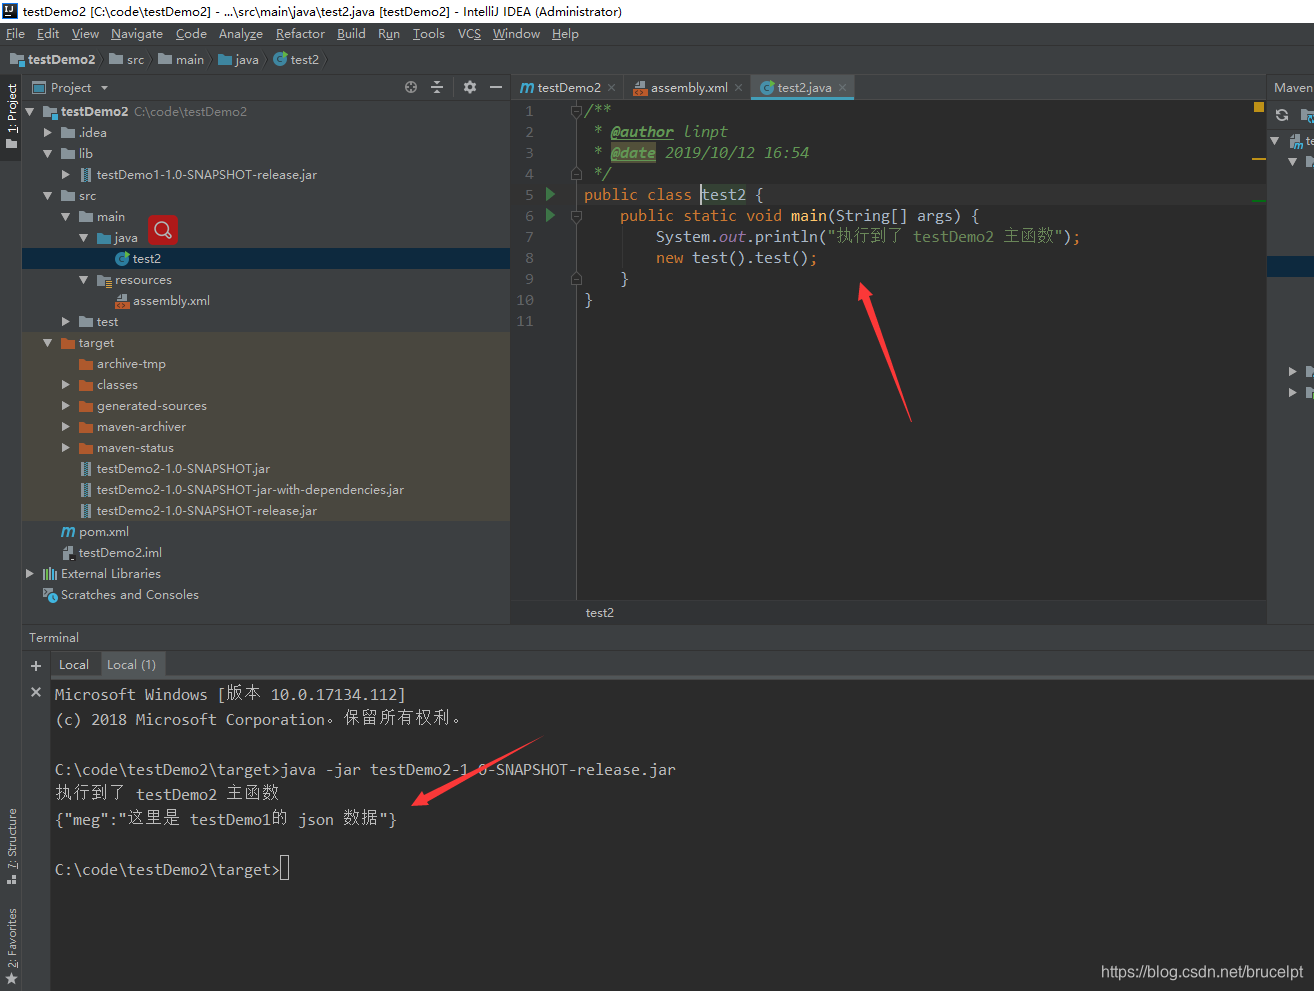
Task: Close the assembly.xml editor tab
Action: point(738,88)
